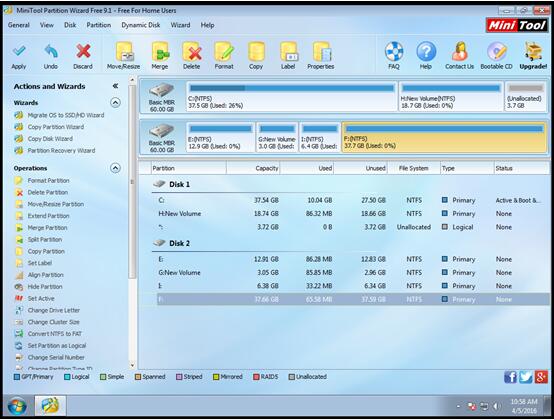Screen dimensions: 554x420
Task: Click the Undo arrow icon
Action: point(51,51)
